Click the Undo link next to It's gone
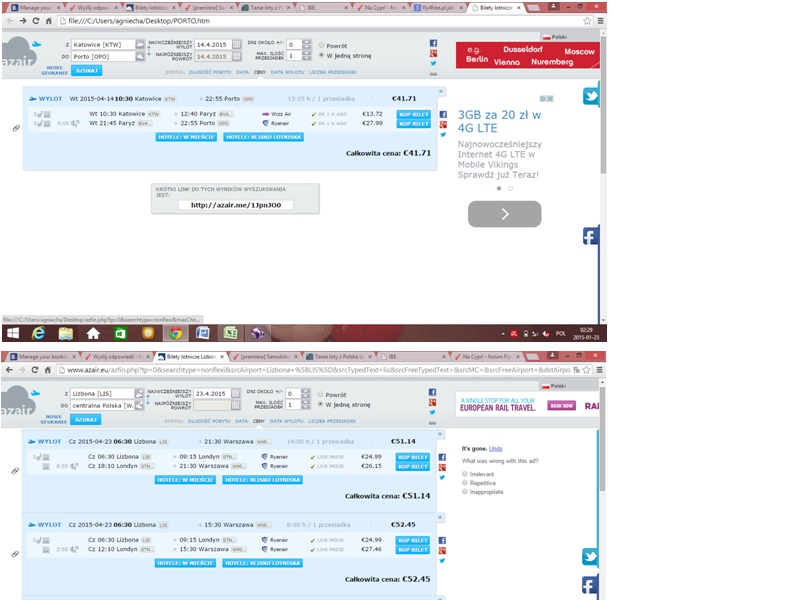Viewport: 800px width, 600px height. tap(495, 449)
